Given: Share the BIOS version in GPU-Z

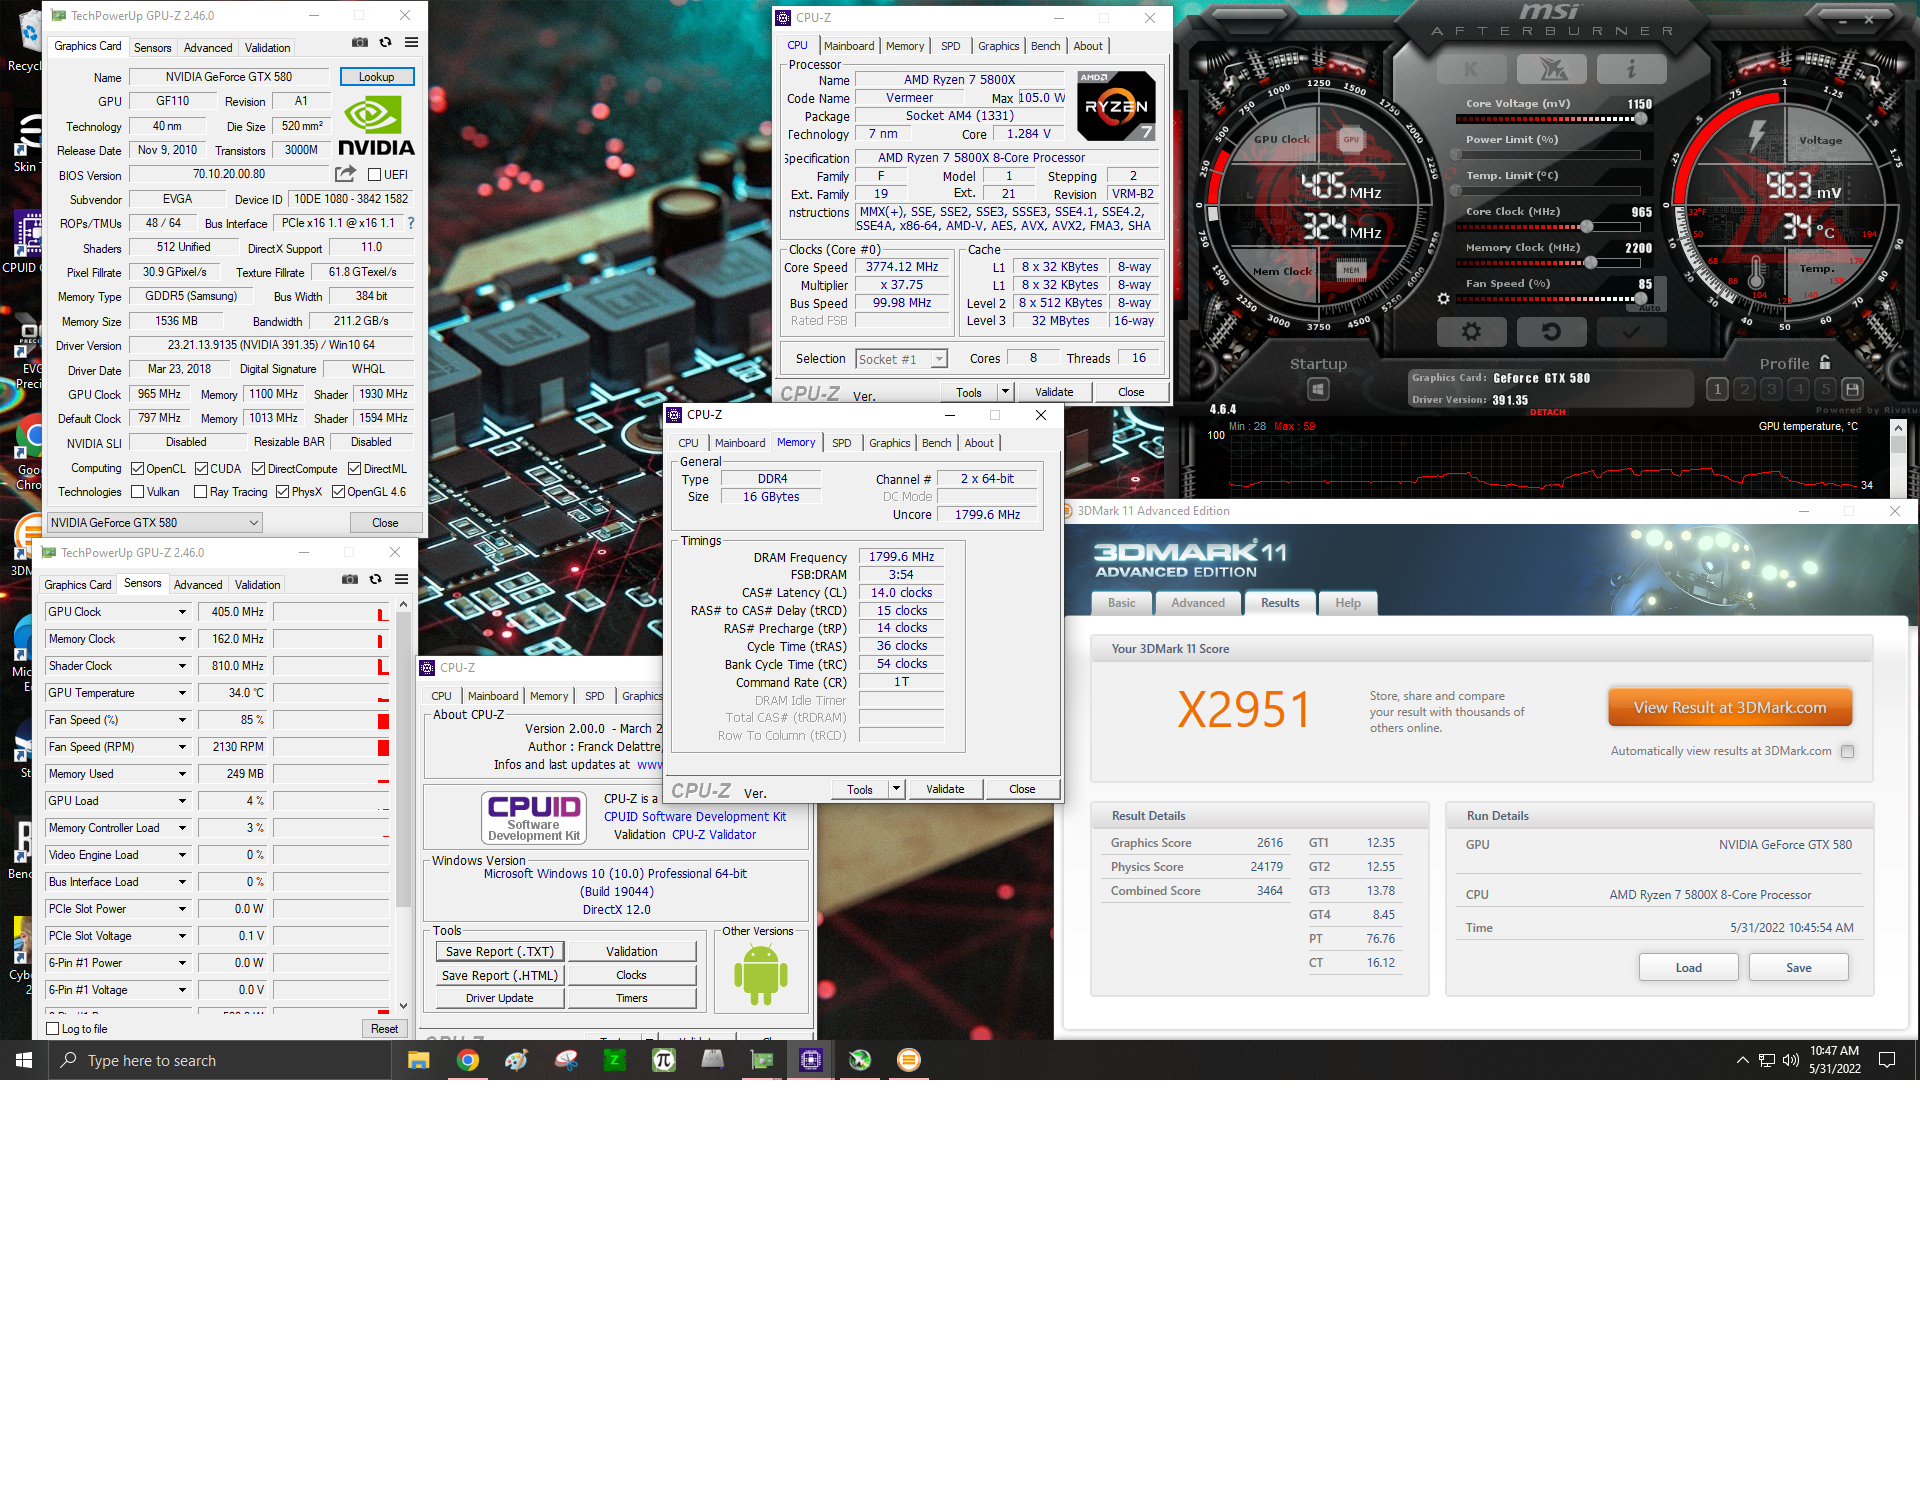Looking at the screenshot, I should click(x=346, y=174).
